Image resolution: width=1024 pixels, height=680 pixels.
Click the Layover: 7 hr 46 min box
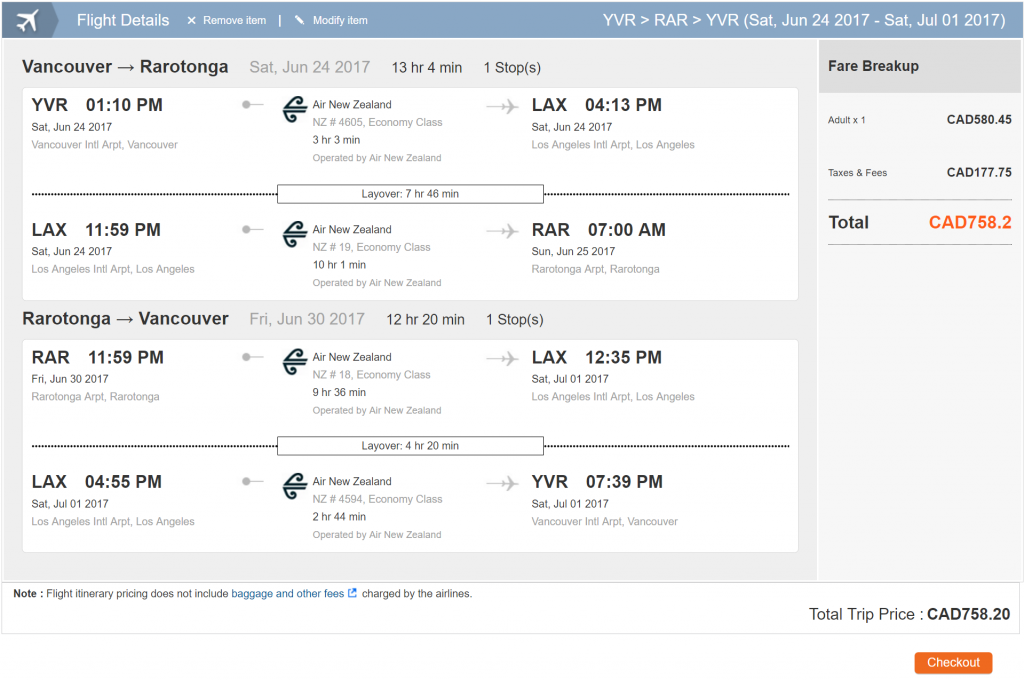pyautogui.click(x=410, y=194)
